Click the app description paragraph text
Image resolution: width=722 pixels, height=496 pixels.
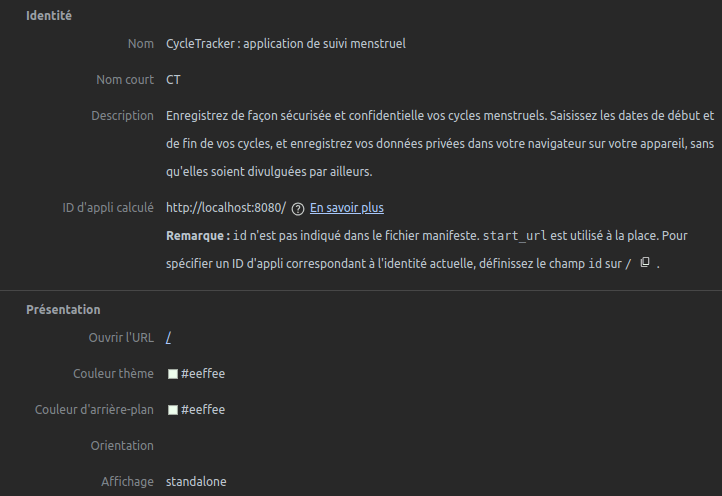[440, 144]
